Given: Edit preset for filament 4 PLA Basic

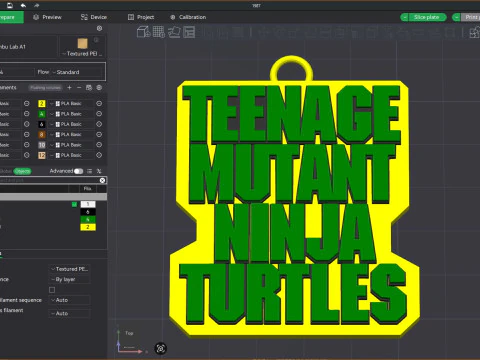Looking at the screenshot, I should pyautogui.click(x=99, y=114).
